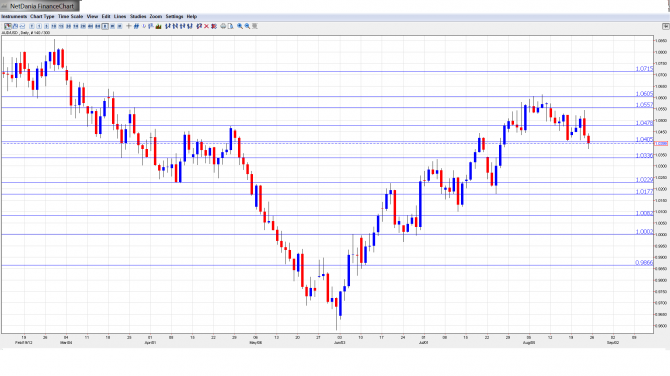Select the NetDania FinanceChart title tab

[39, 6]
